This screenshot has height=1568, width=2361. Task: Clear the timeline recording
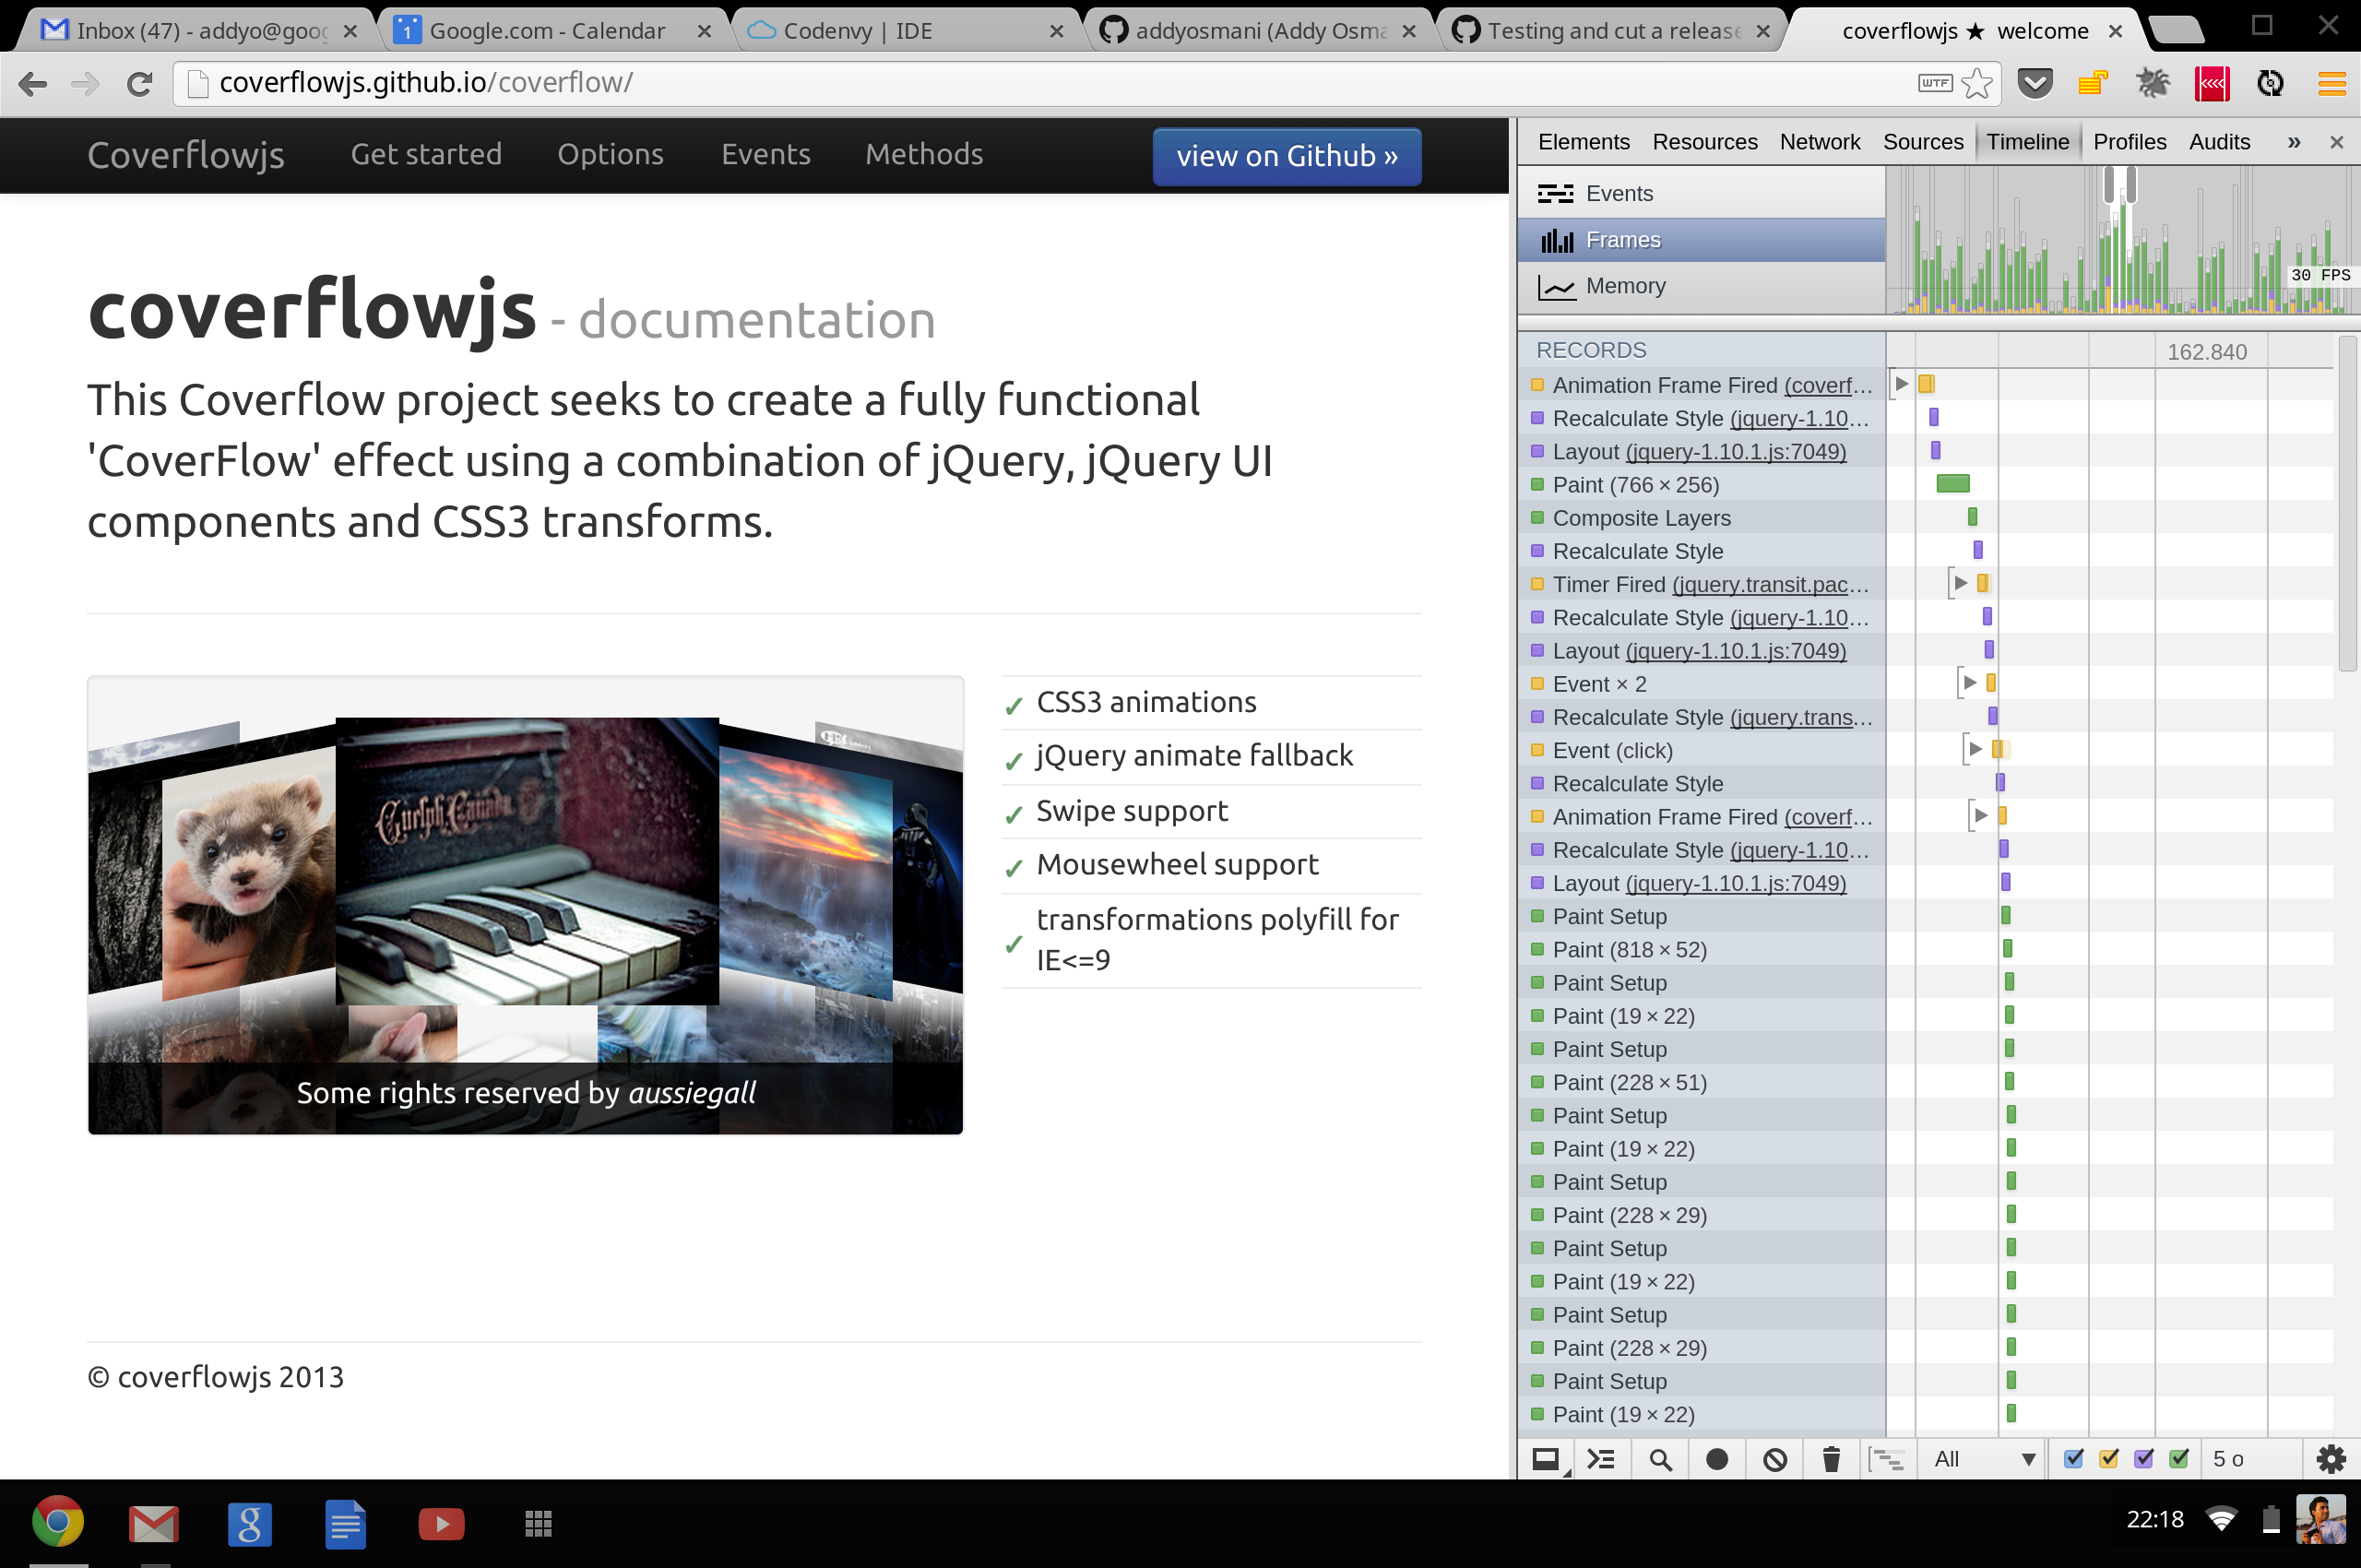(1775, 1459)
